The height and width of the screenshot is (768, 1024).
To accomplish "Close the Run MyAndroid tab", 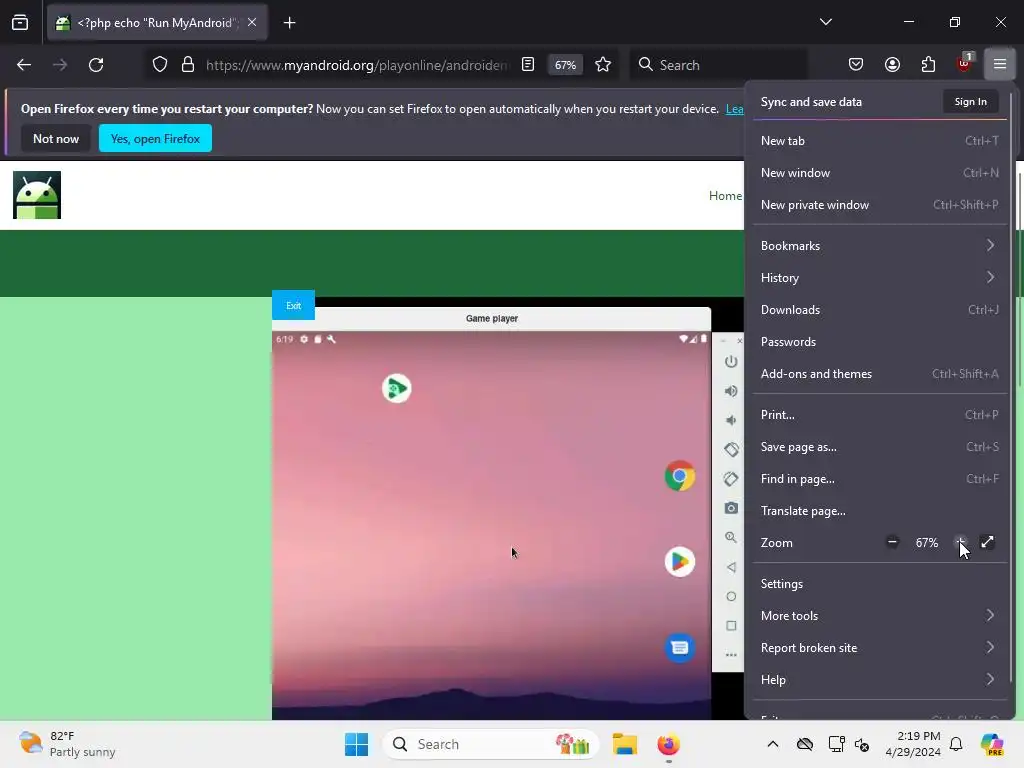I will (252, 22).
